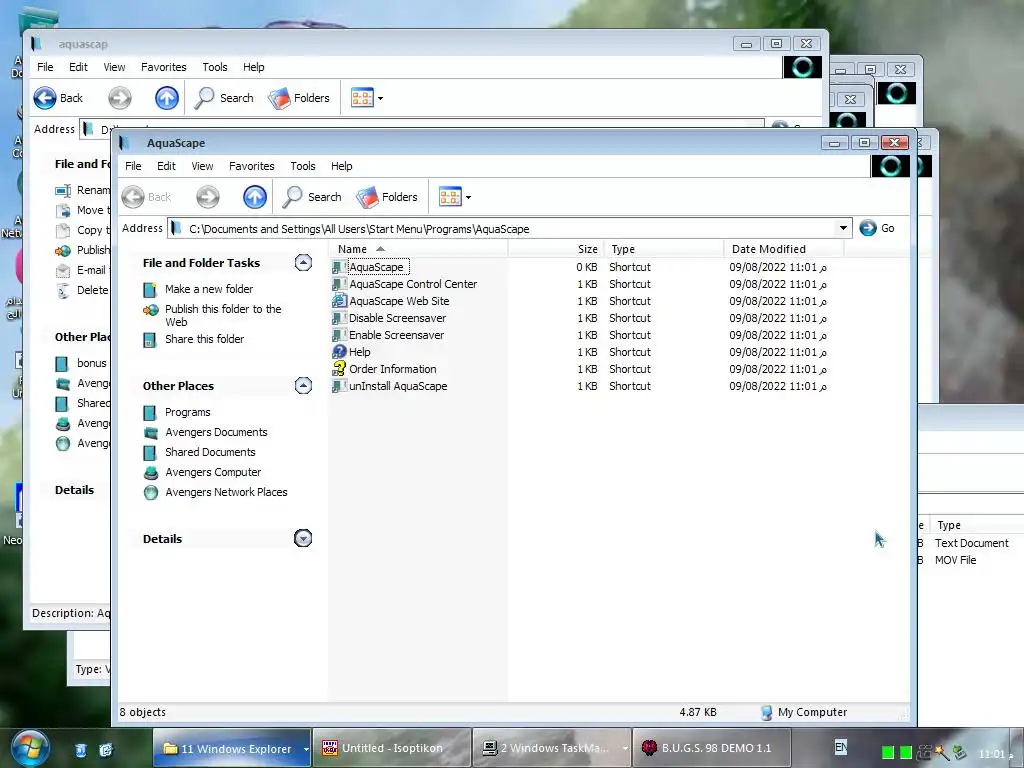The image size is (1024, 768).
Task: Click Forward arrow in AquaScape window toolbar
Action: coord(208,197)
